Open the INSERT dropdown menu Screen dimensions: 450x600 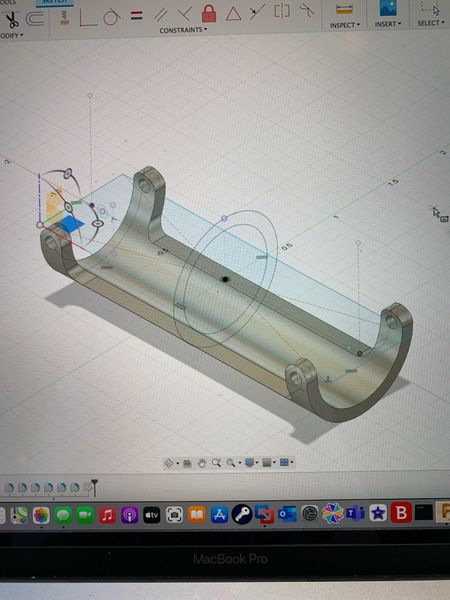(388, 24)
